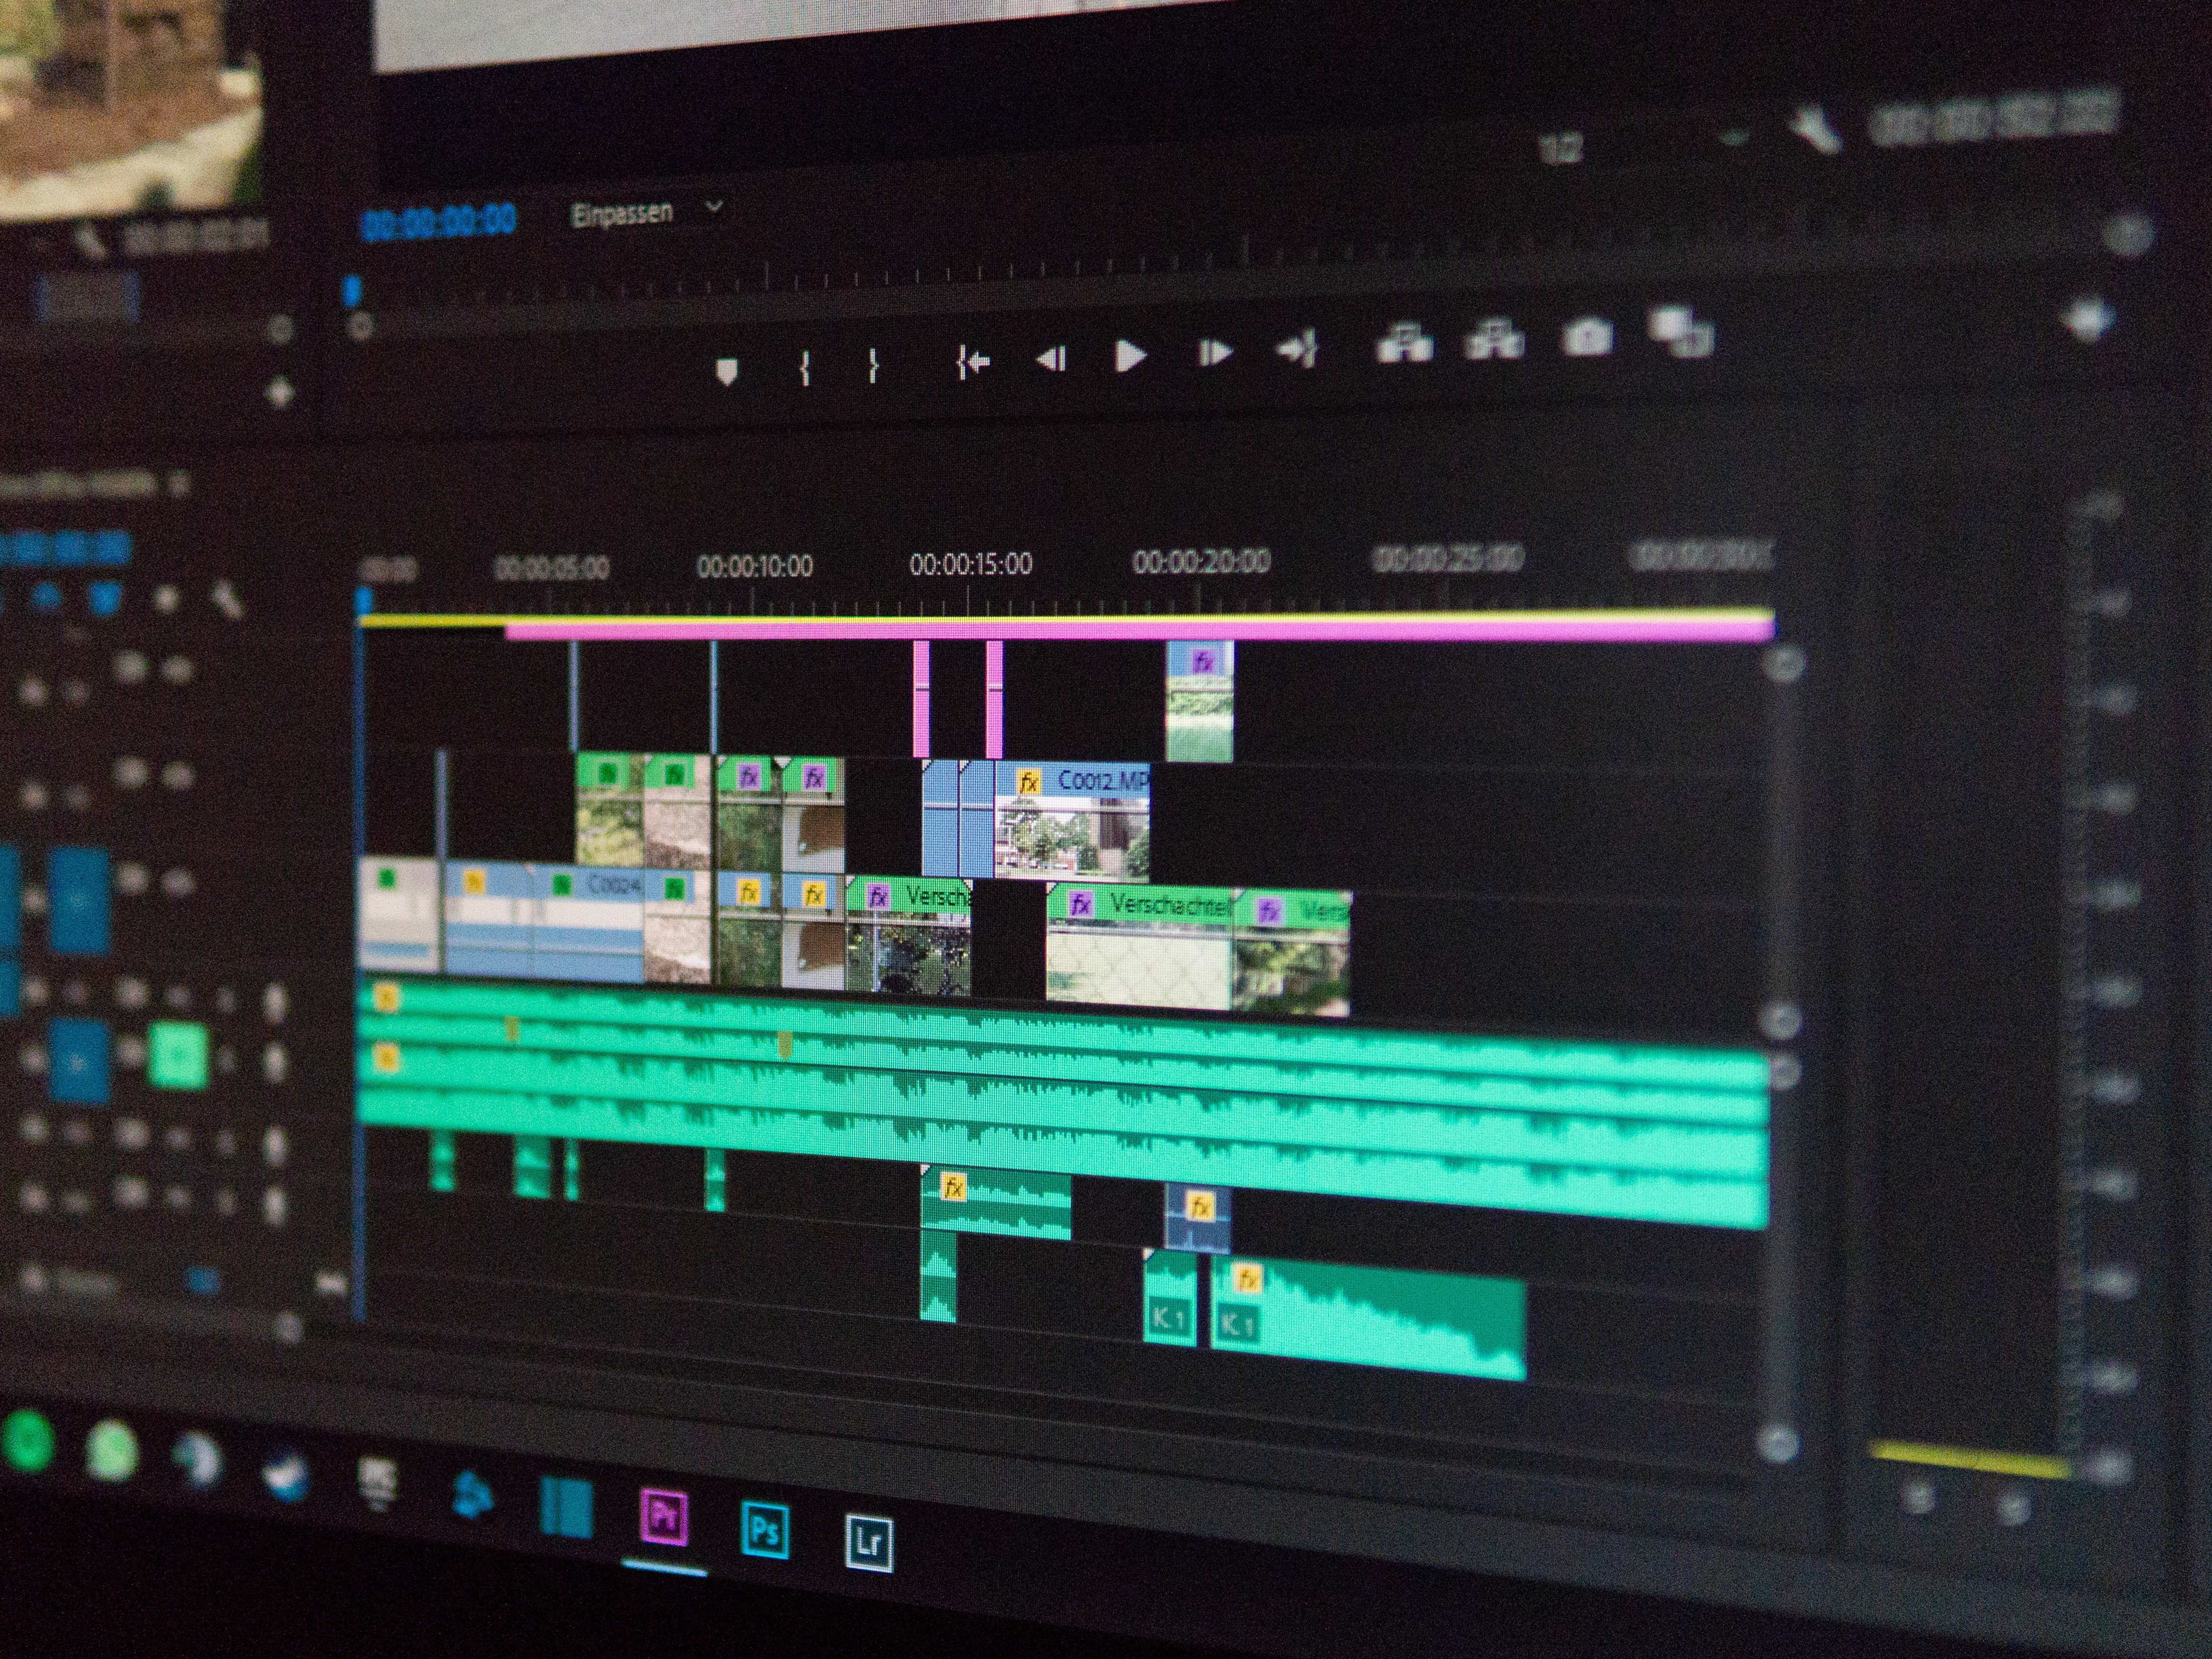Click the pink render bar above the timeline
This screenshot has width=2212, height=1659.
click(x=1100, y=630)
